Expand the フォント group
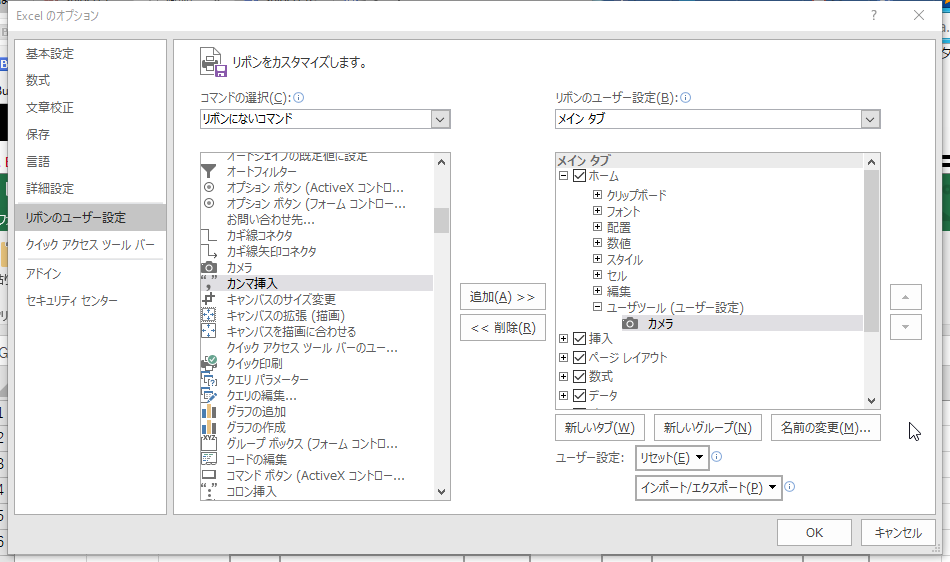 [597, 211]
